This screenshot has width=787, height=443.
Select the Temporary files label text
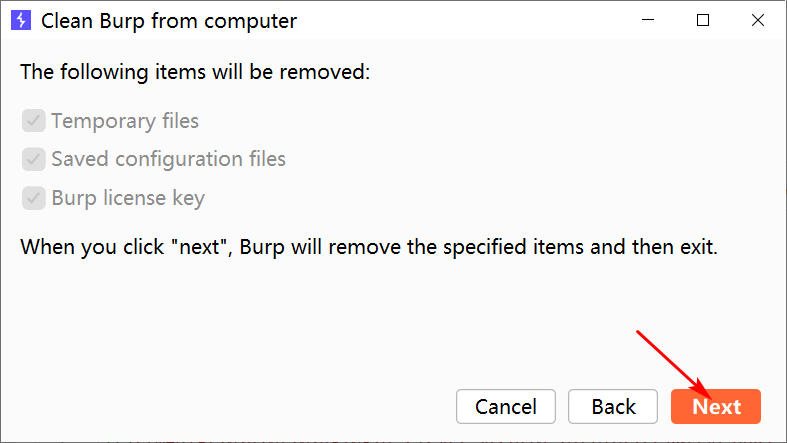tap(125, 121)
